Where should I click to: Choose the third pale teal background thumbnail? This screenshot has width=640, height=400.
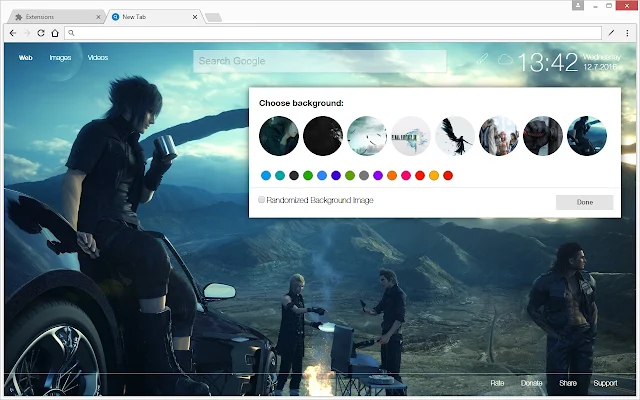point(367,136)
